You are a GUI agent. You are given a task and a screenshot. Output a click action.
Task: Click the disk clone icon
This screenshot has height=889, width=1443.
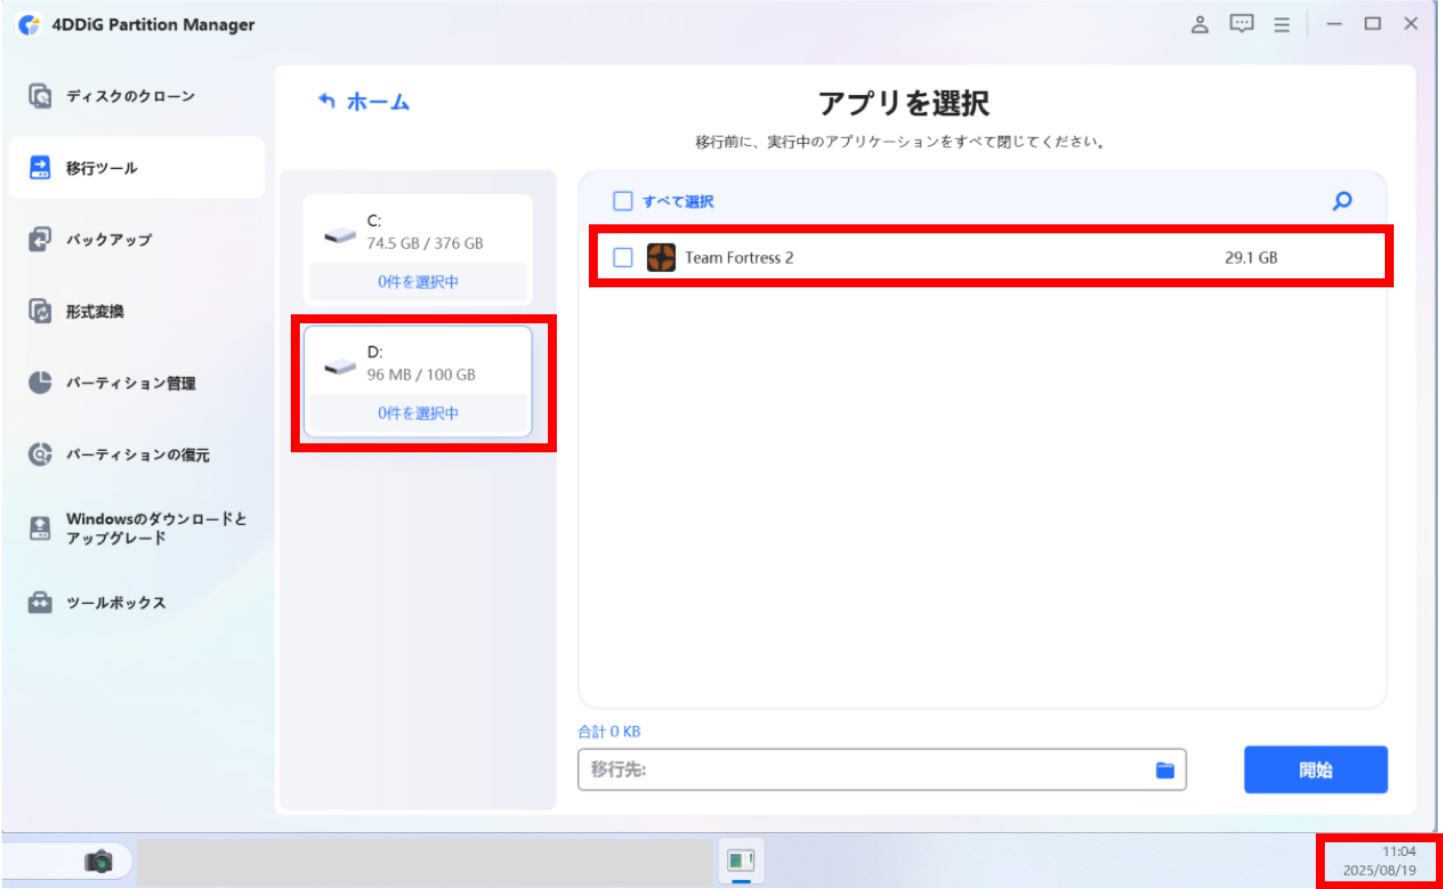(x=40, y=96)
